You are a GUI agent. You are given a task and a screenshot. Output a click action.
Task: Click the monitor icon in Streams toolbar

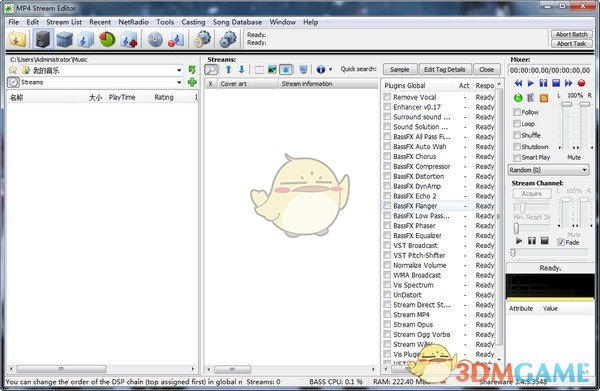303,70
